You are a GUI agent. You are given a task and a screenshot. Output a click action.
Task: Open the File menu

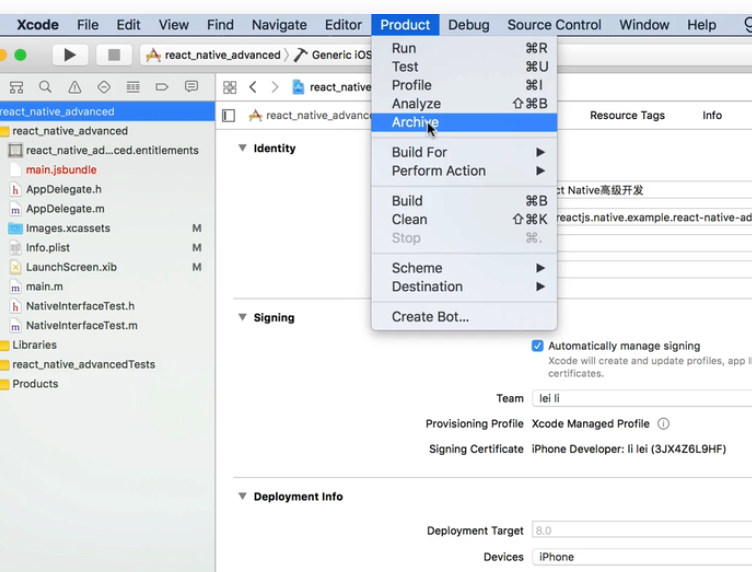tap(88, 25)
